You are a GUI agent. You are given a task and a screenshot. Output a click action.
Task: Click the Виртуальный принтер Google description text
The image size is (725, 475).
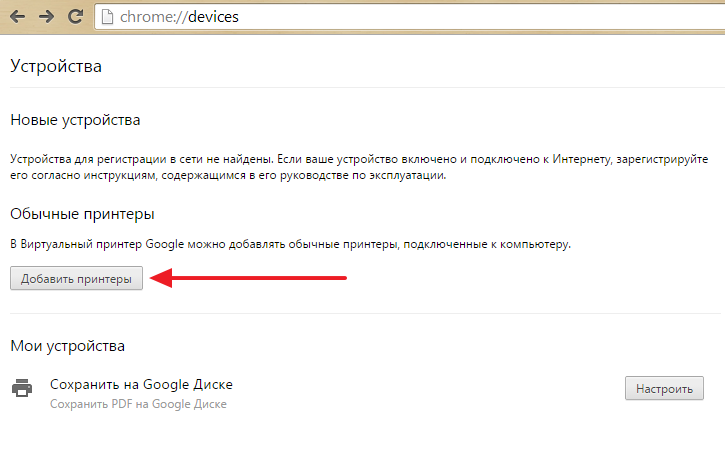(290, 244)
